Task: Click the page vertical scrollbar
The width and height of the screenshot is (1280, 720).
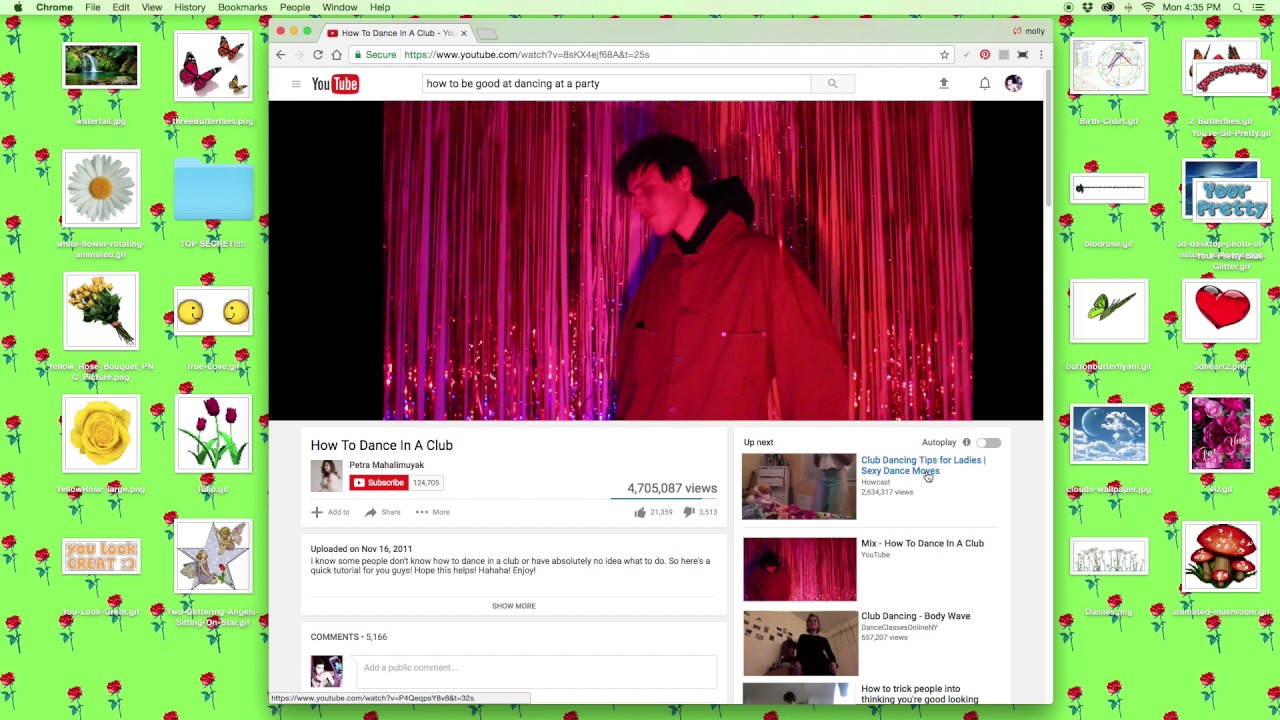Action: tap(1048, 140)
